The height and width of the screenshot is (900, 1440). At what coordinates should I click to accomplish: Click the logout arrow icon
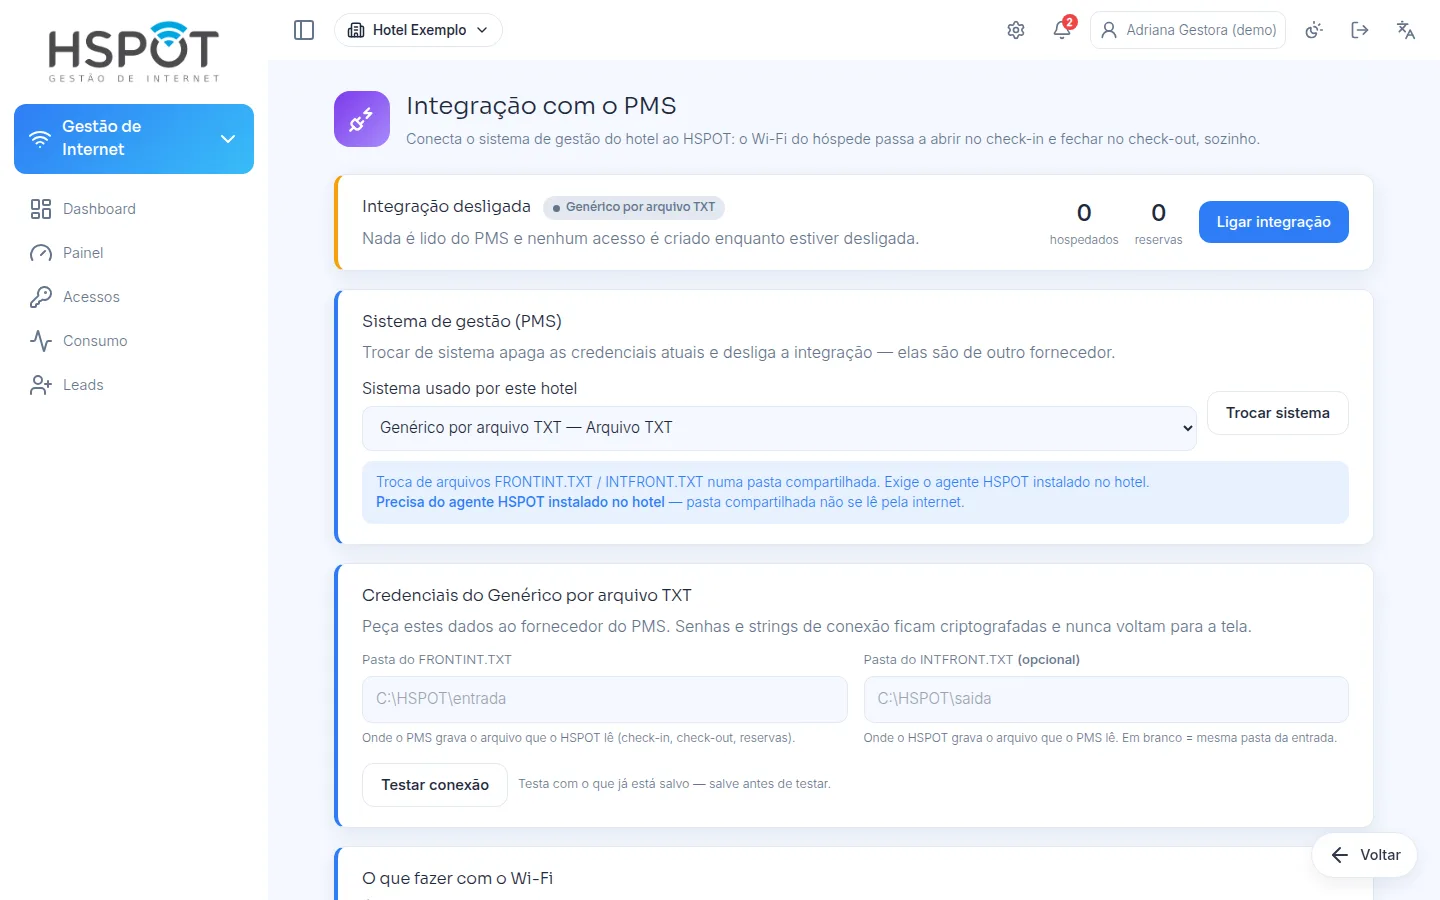click(x=1360, y=30)
